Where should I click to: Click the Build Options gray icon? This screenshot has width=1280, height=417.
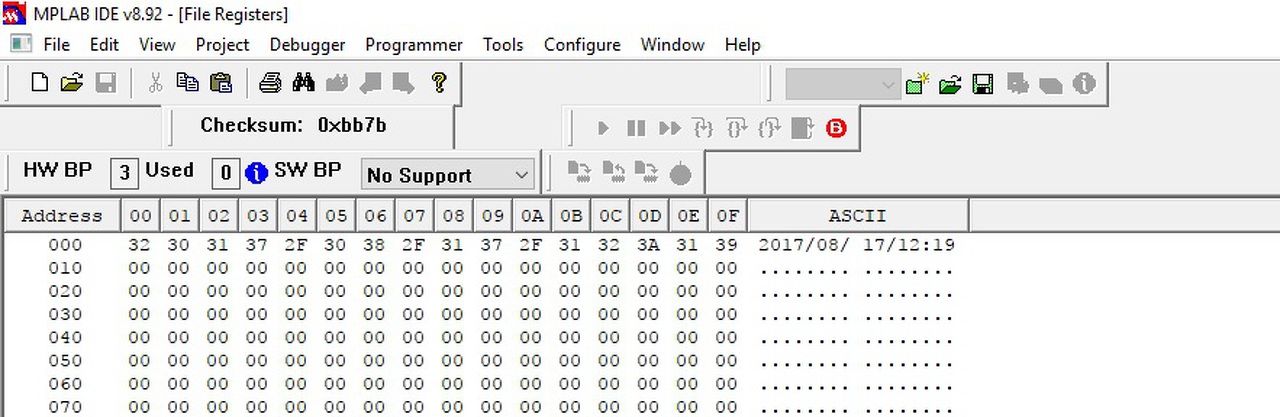[x=1018, y=84]
